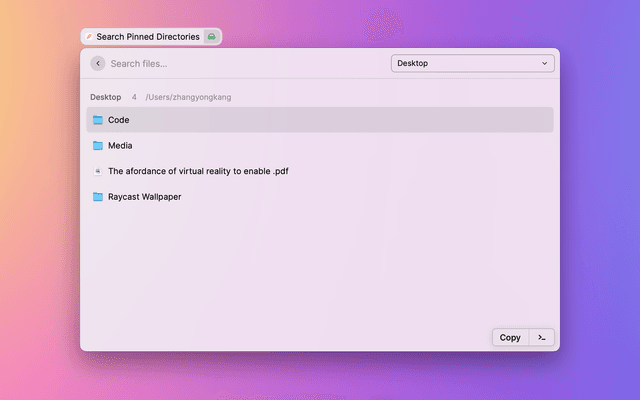Click the /Users/zhangyongkang path text

[x=188, y=97]
